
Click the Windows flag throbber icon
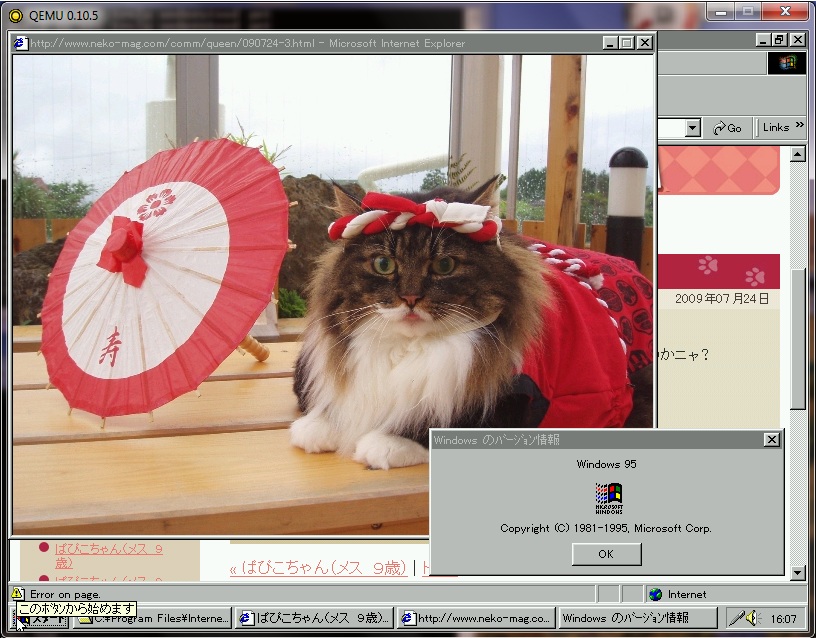tap(786, 63)
